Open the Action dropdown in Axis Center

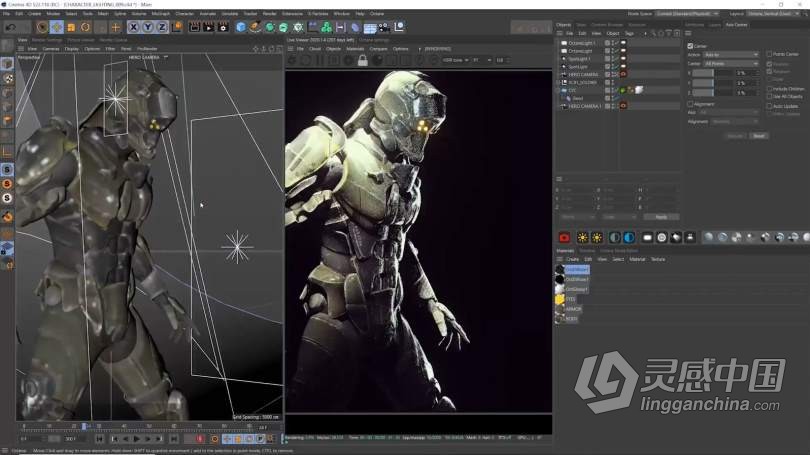tap(731, 54)
